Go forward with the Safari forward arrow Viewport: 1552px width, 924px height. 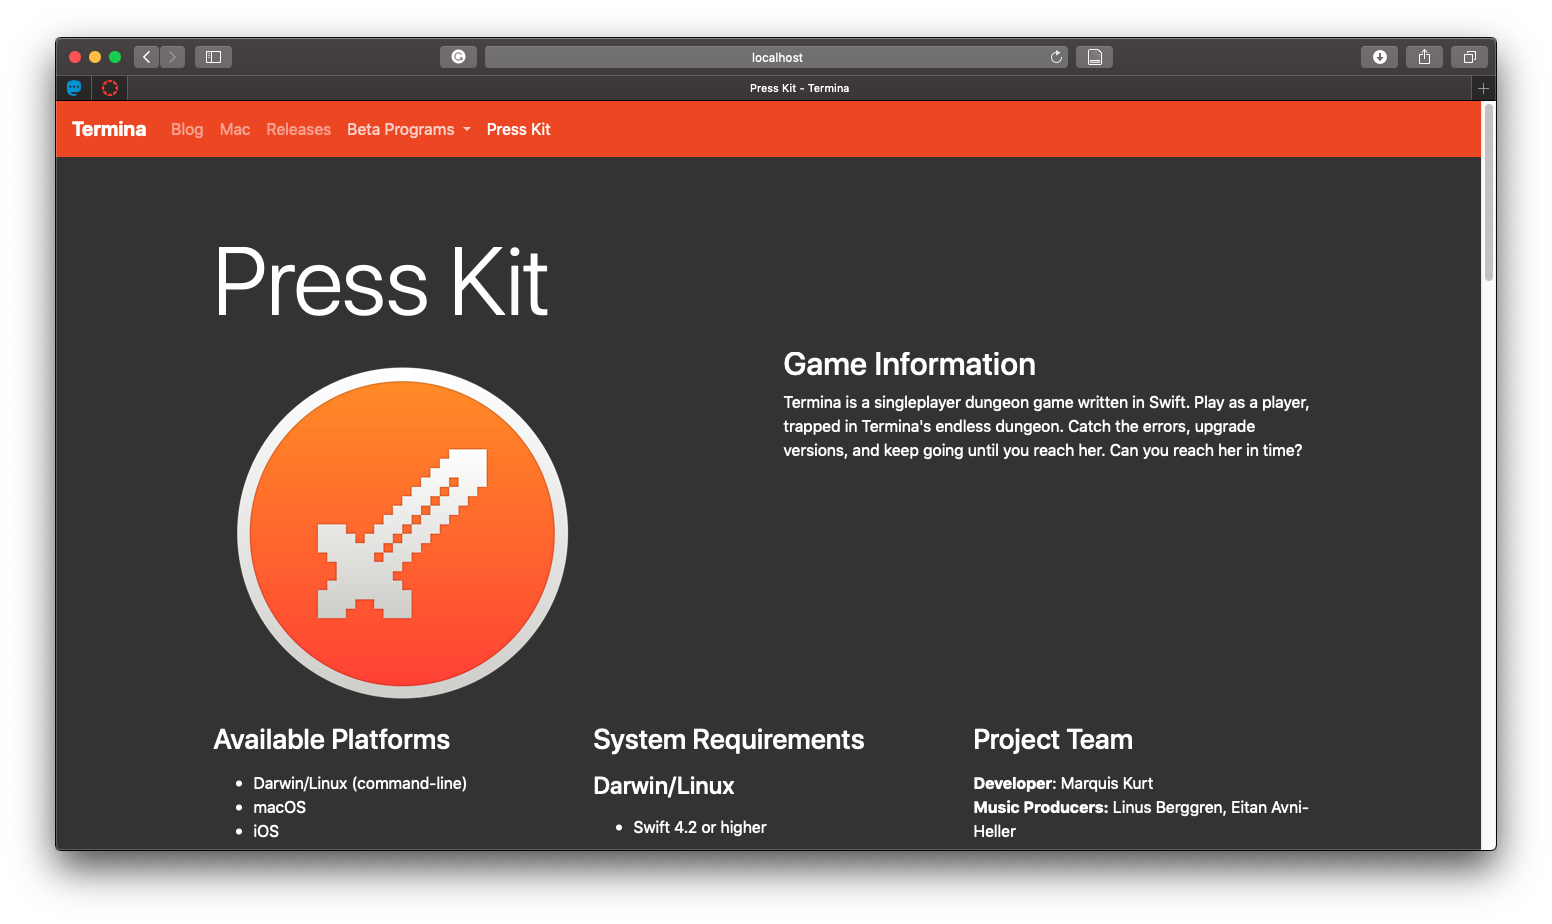coord(172,57)
